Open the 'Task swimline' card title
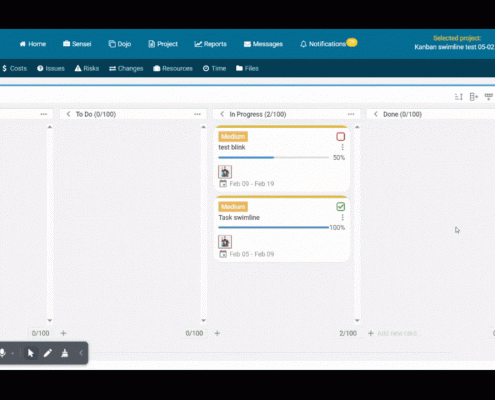This screenshot has width=495, height=400. click(239, 218)
